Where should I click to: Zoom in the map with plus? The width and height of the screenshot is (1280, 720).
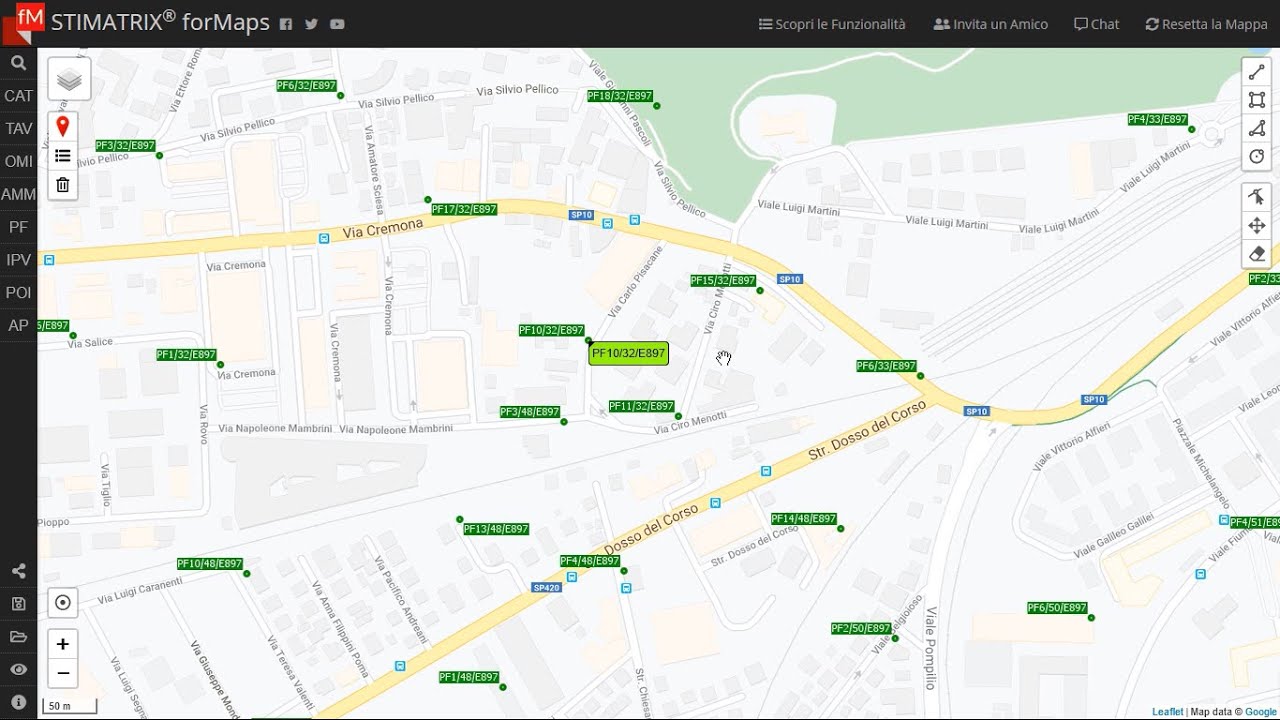[x=62, y=644]
